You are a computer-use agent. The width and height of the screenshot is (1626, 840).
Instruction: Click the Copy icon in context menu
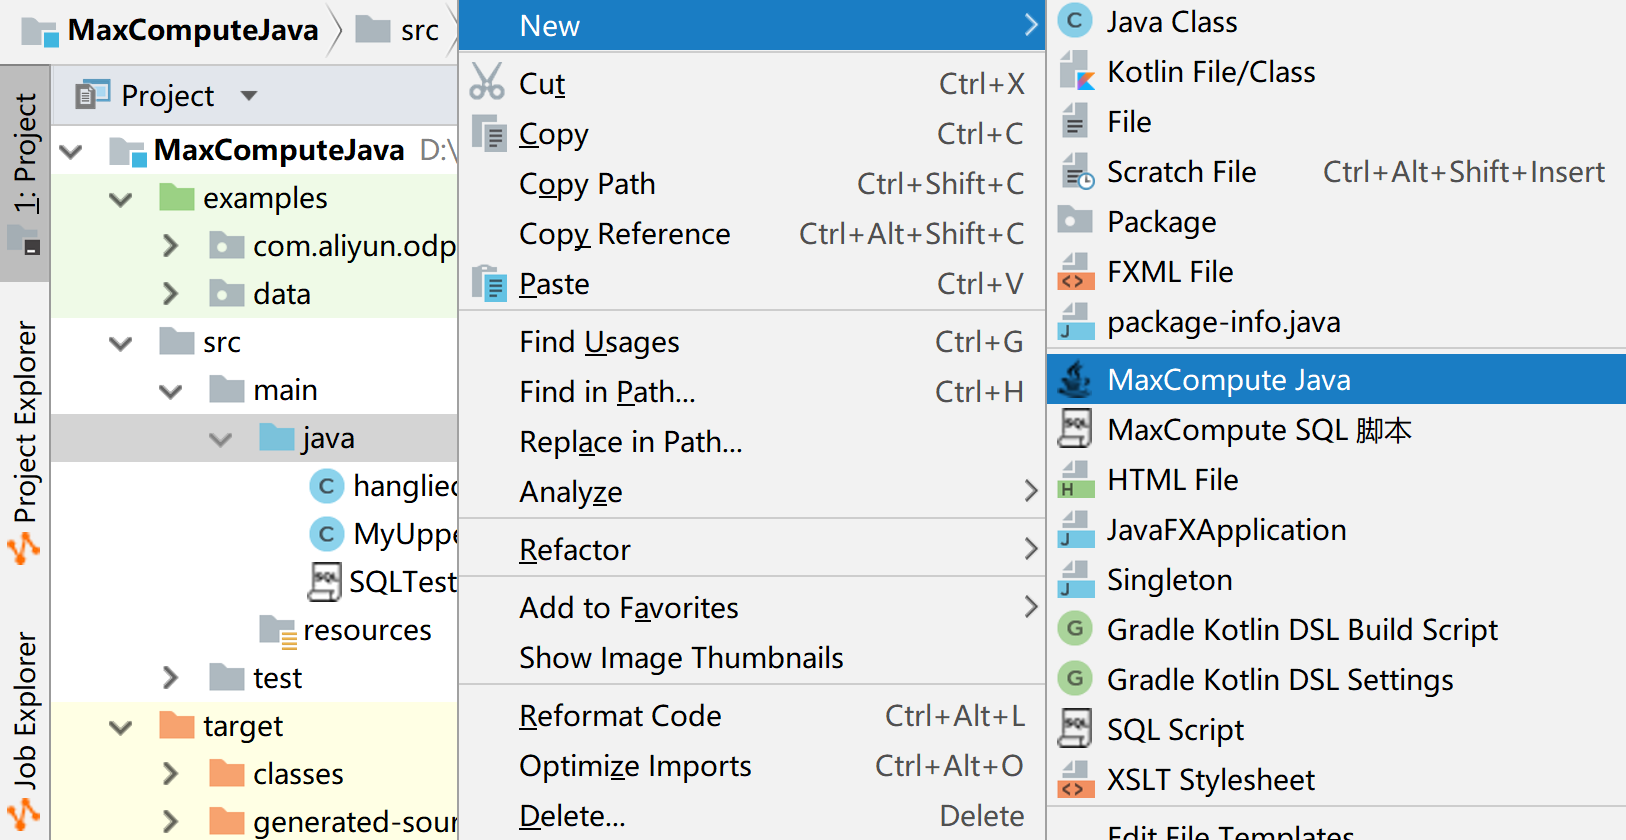point(489,133)
